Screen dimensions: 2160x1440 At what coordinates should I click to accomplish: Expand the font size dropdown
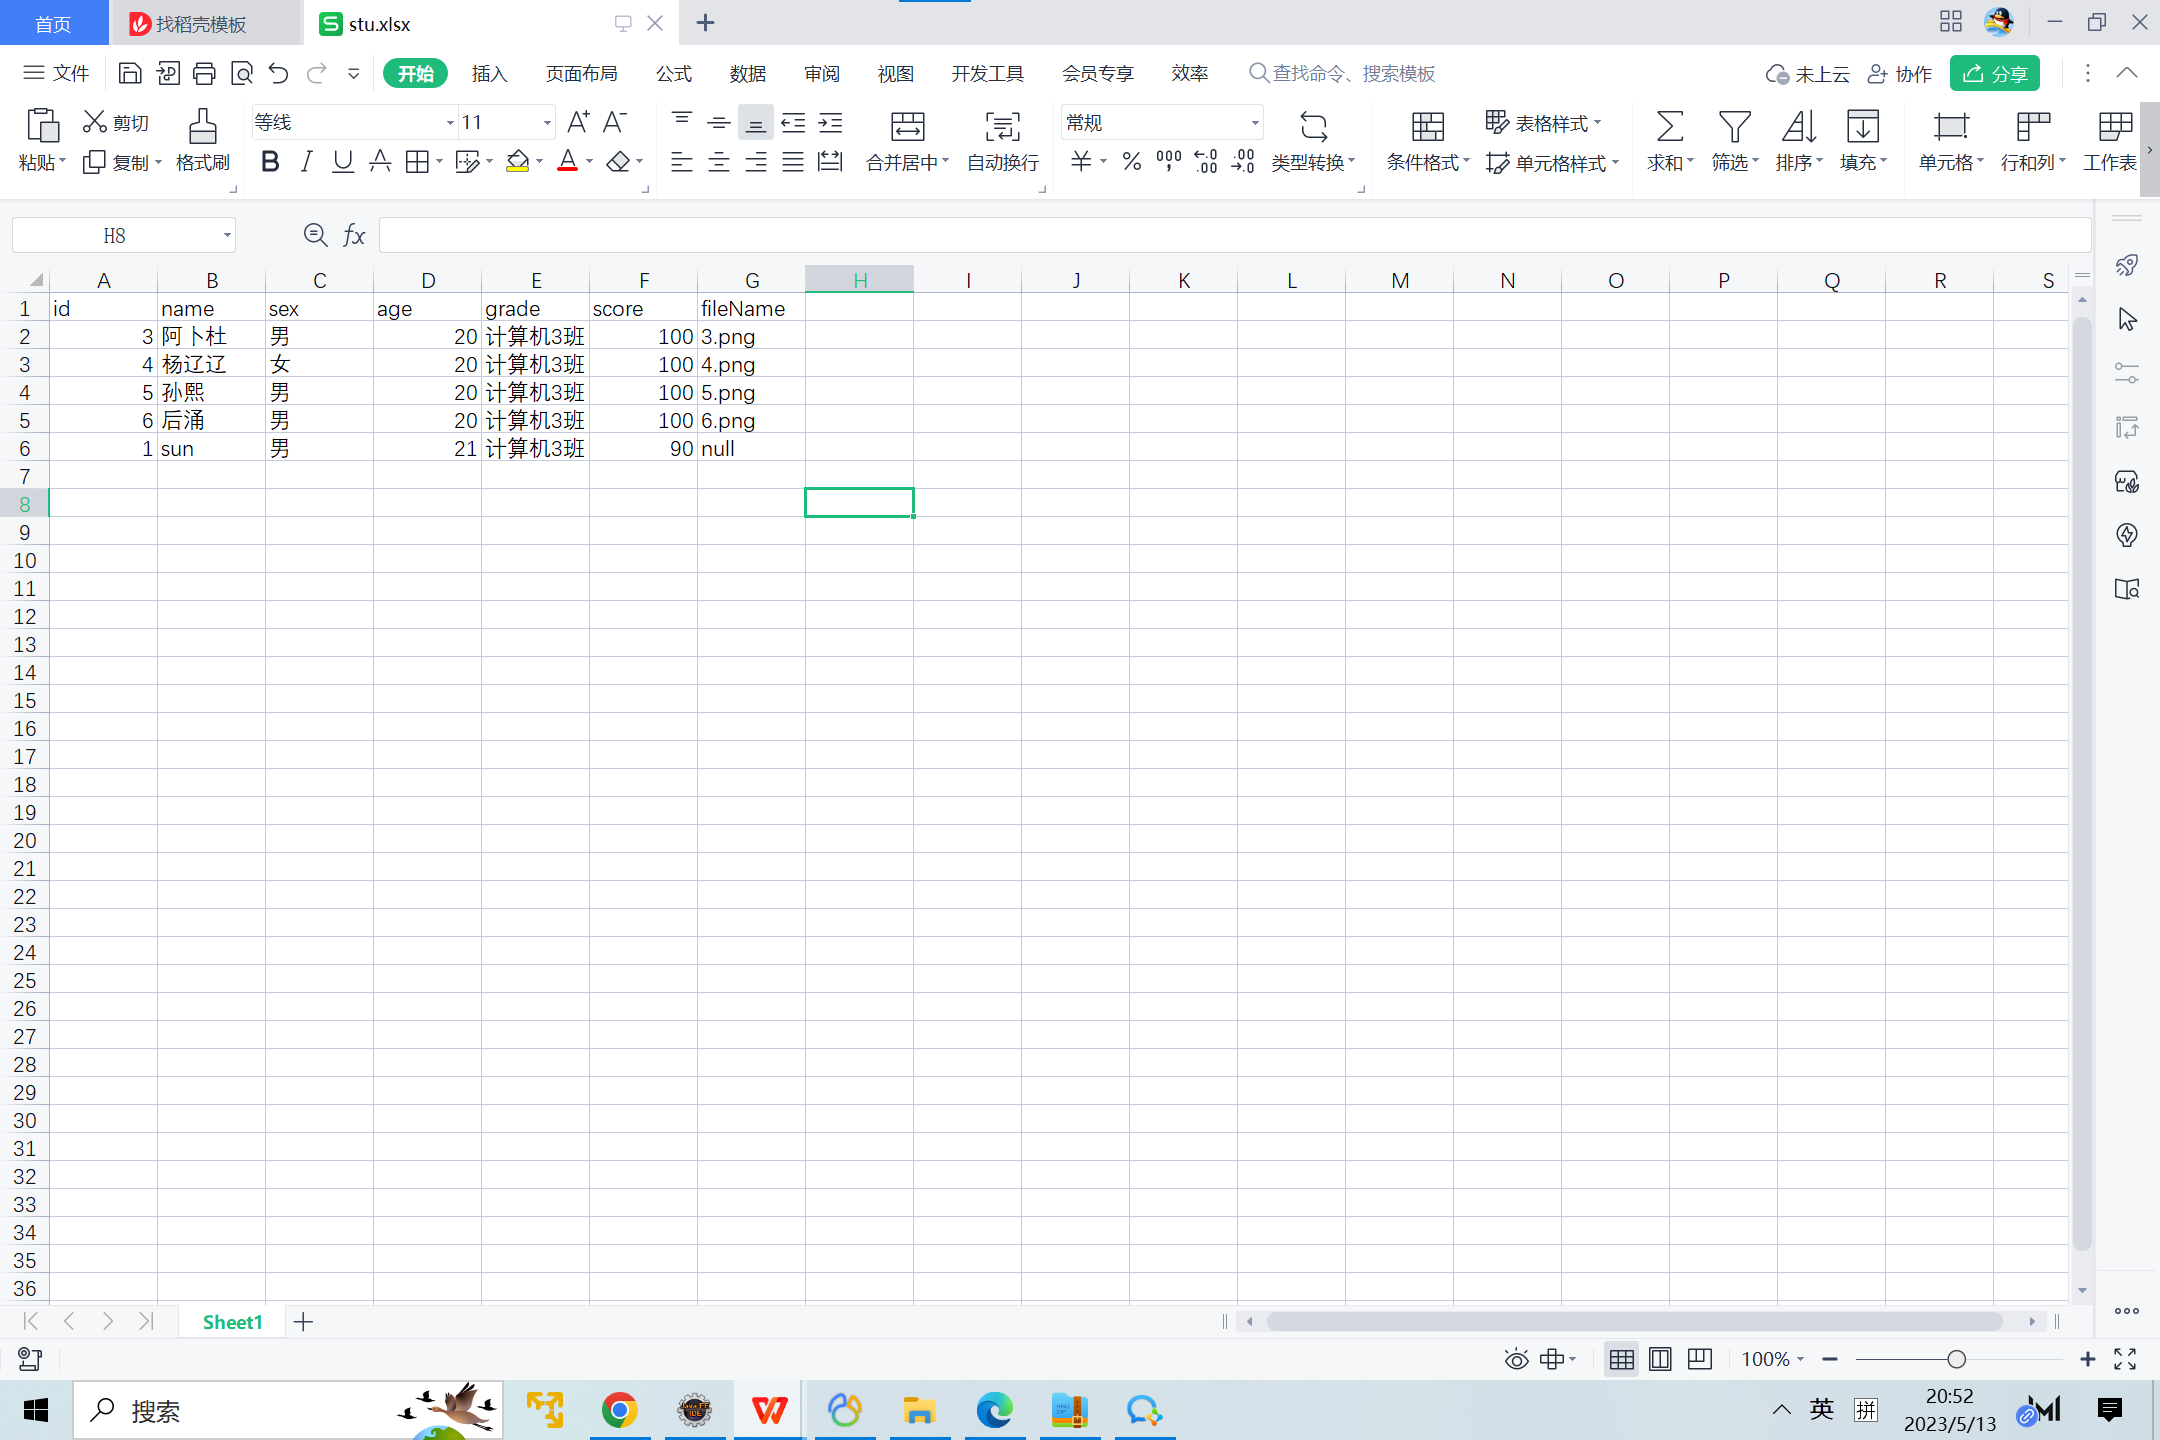point(547,123)
